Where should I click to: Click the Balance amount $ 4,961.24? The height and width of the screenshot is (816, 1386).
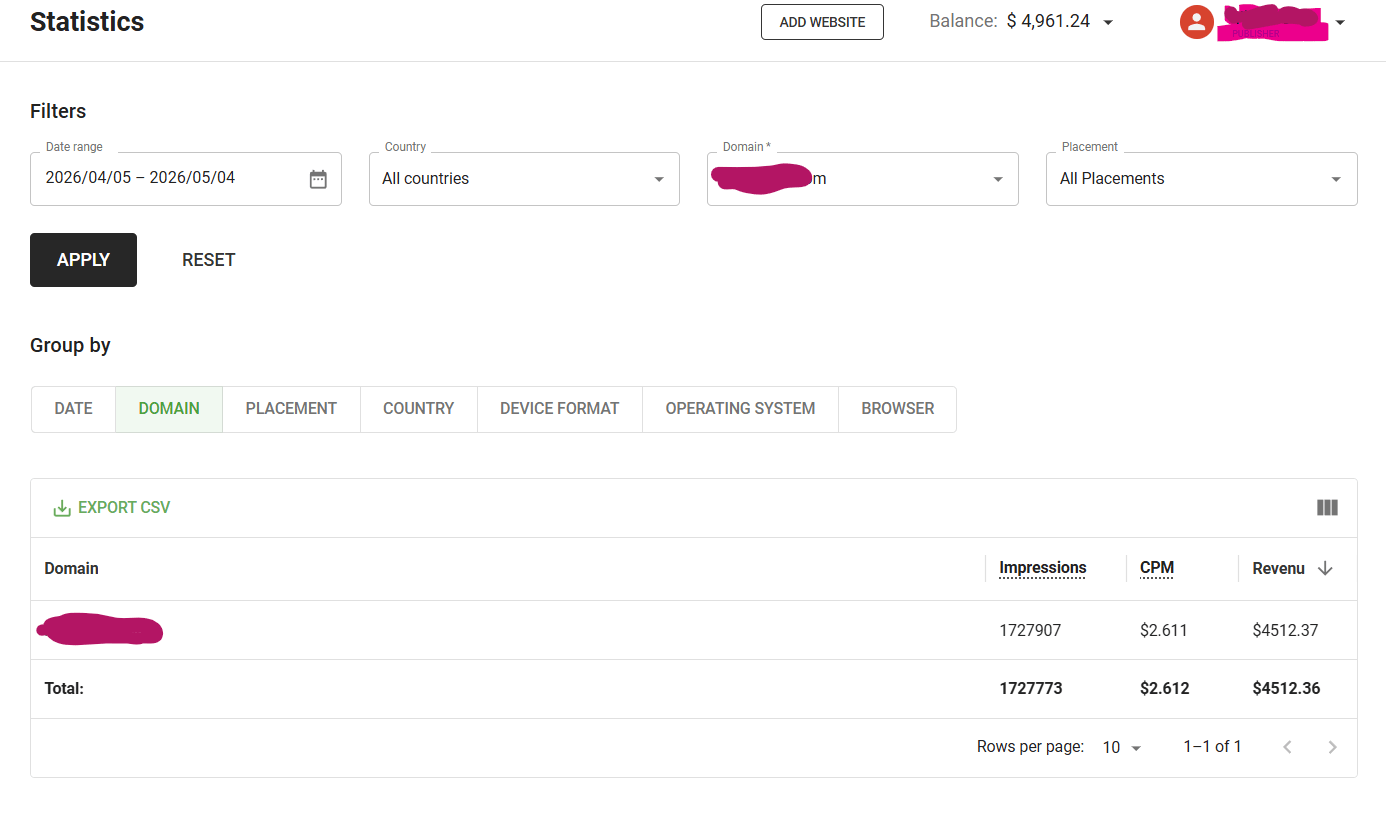point(1048,21)
